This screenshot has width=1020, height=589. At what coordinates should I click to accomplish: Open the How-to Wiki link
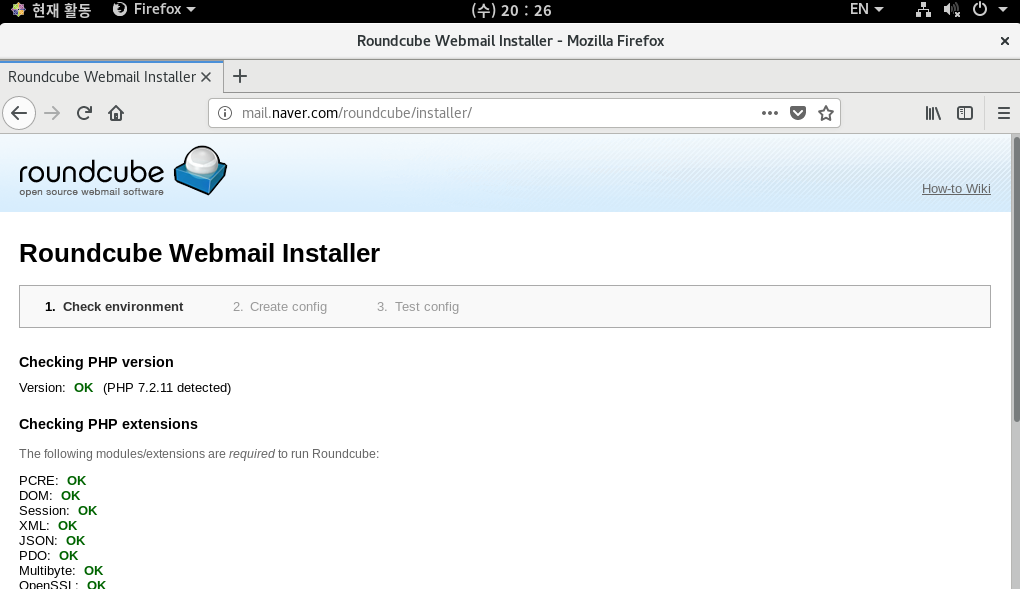pos(956,189)
